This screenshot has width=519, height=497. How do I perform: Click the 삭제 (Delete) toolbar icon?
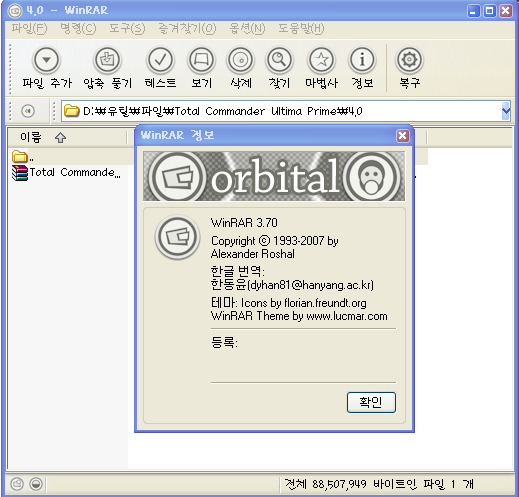240,60
